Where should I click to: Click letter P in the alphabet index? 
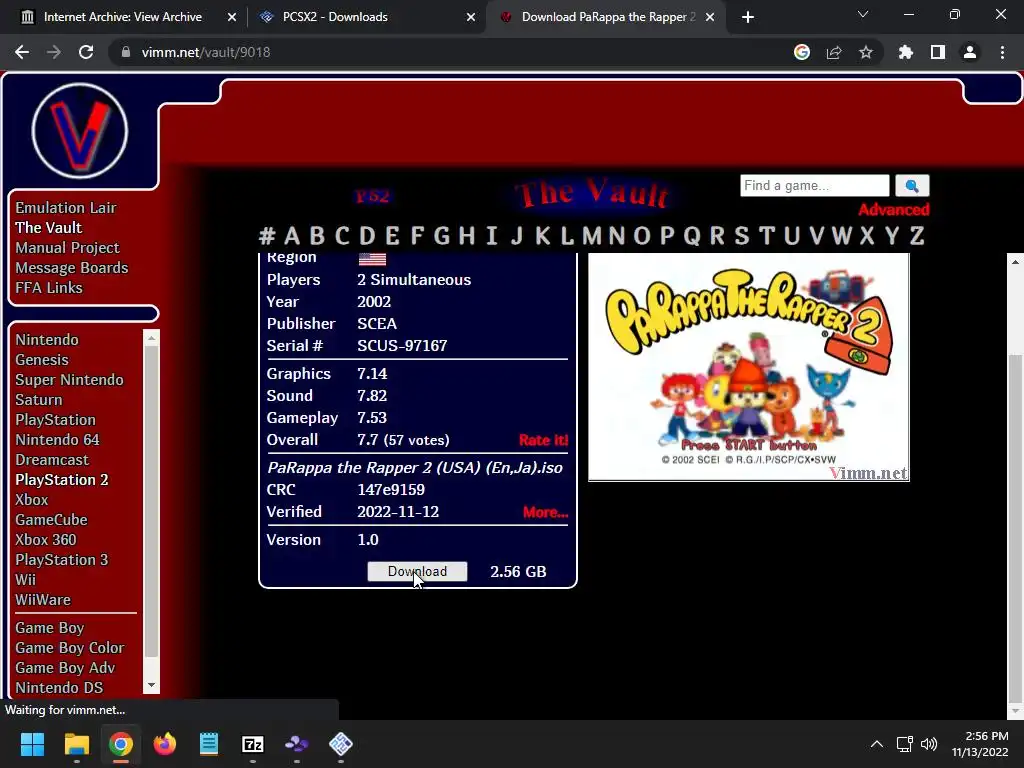point(666,236)
